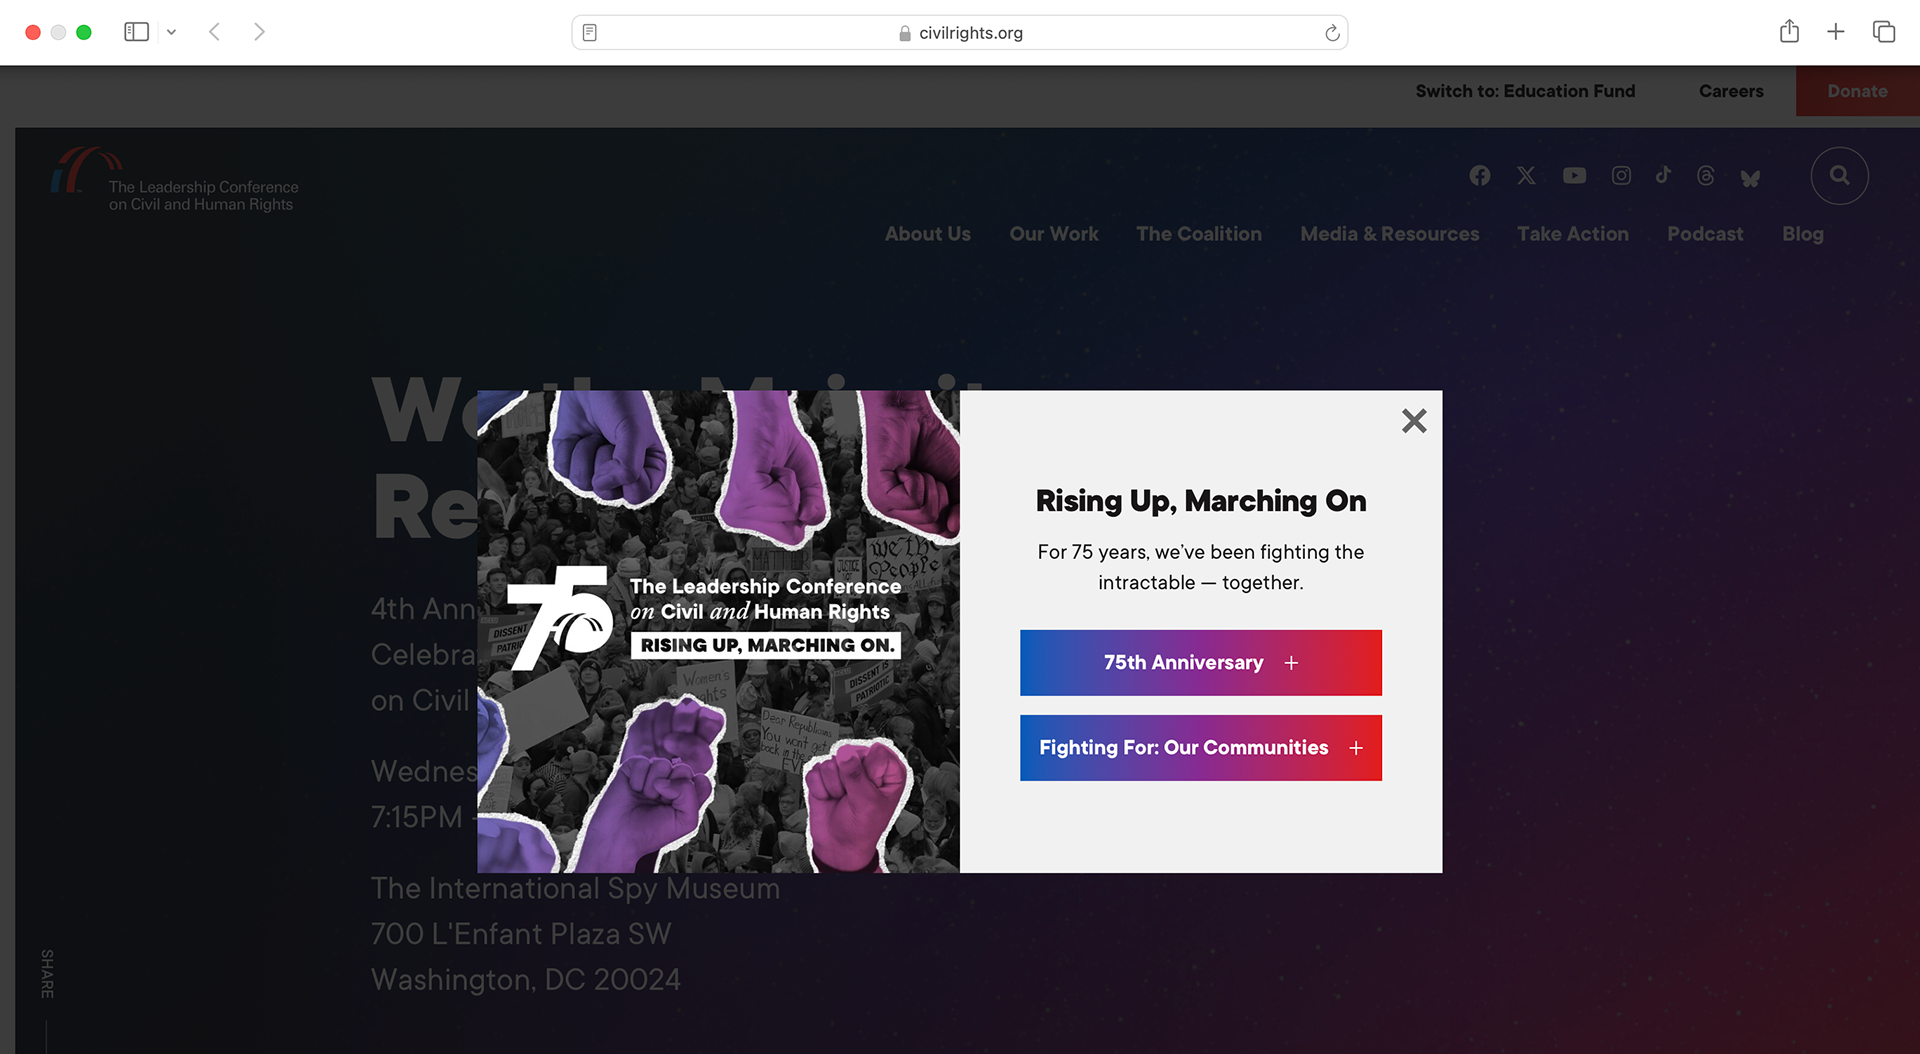Go forward in Safari
Viewport: 1920px width, 1054px height.
259,32
